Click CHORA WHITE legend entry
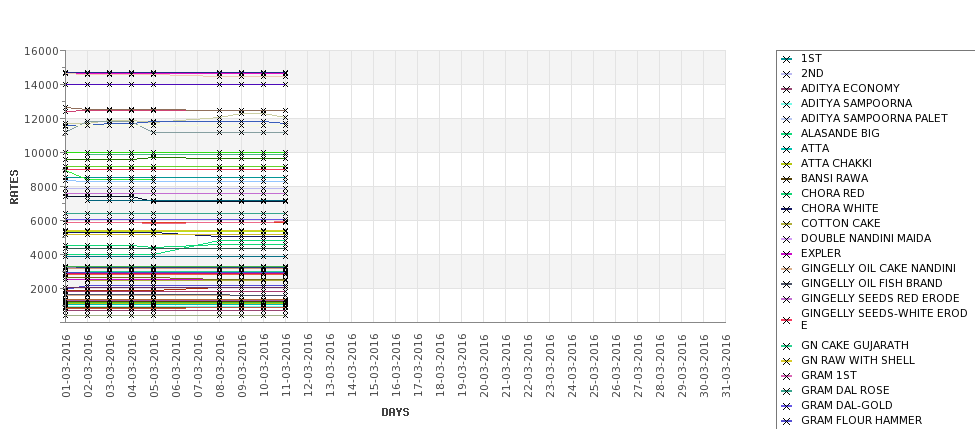 pos(839,208)
